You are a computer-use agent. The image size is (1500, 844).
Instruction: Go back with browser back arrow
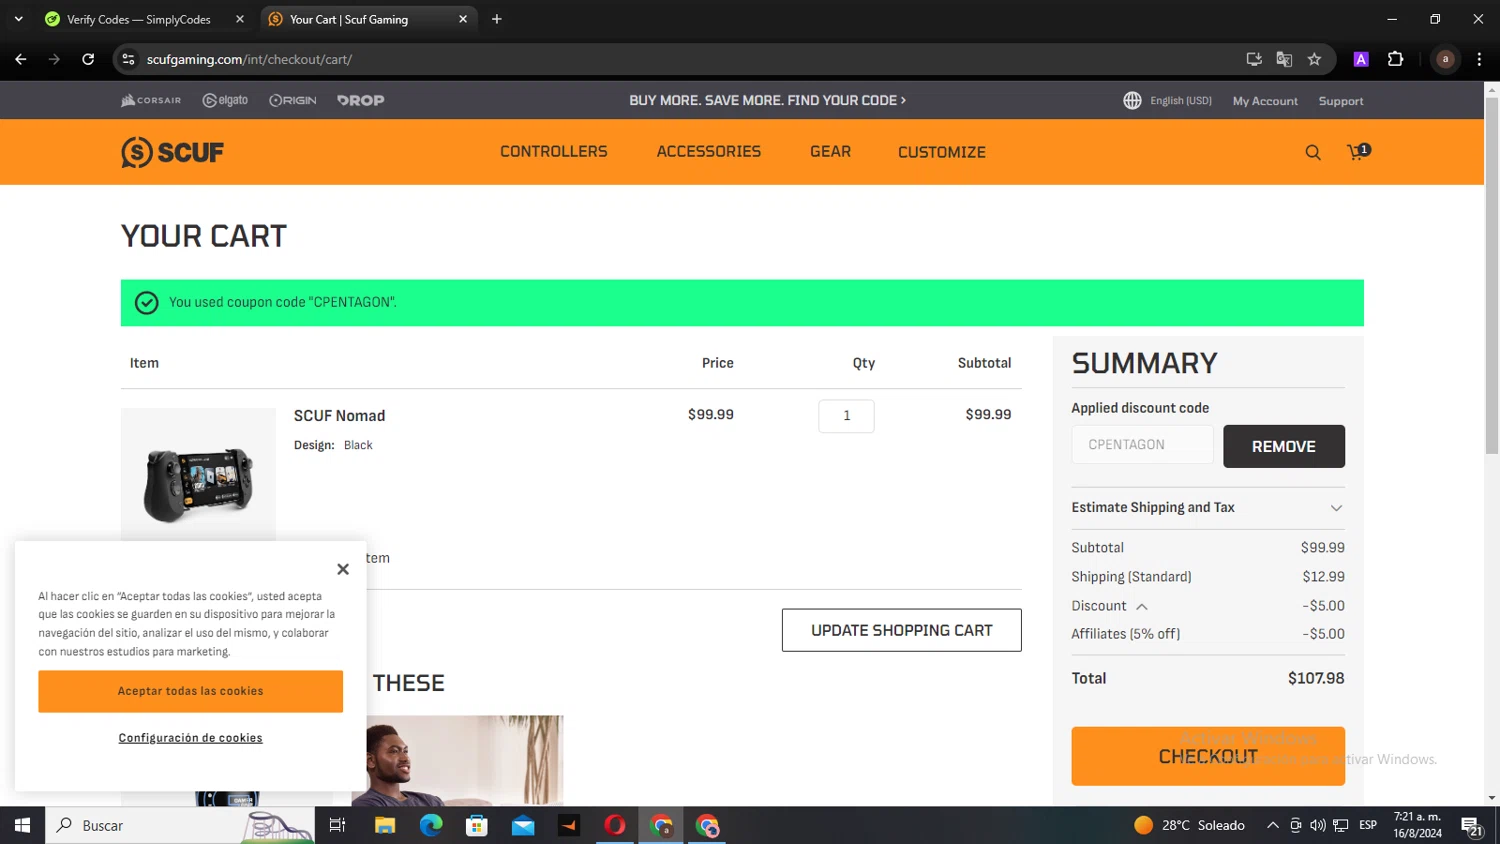[21, 59]
